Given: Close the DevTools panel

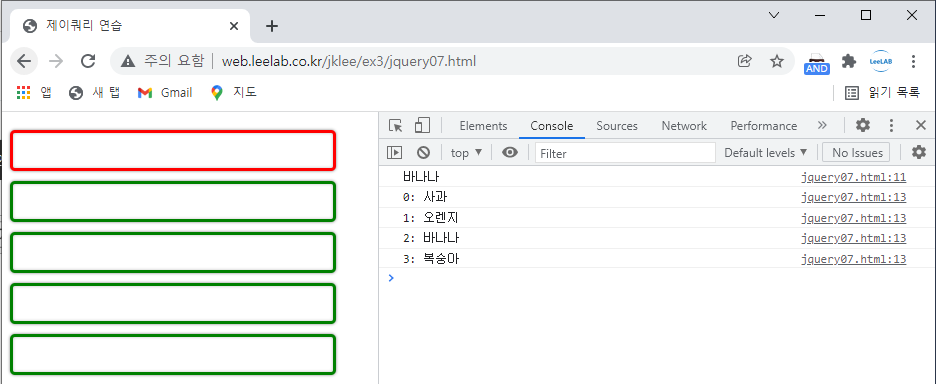Looking at the screenshot, I should coord(920,125).
